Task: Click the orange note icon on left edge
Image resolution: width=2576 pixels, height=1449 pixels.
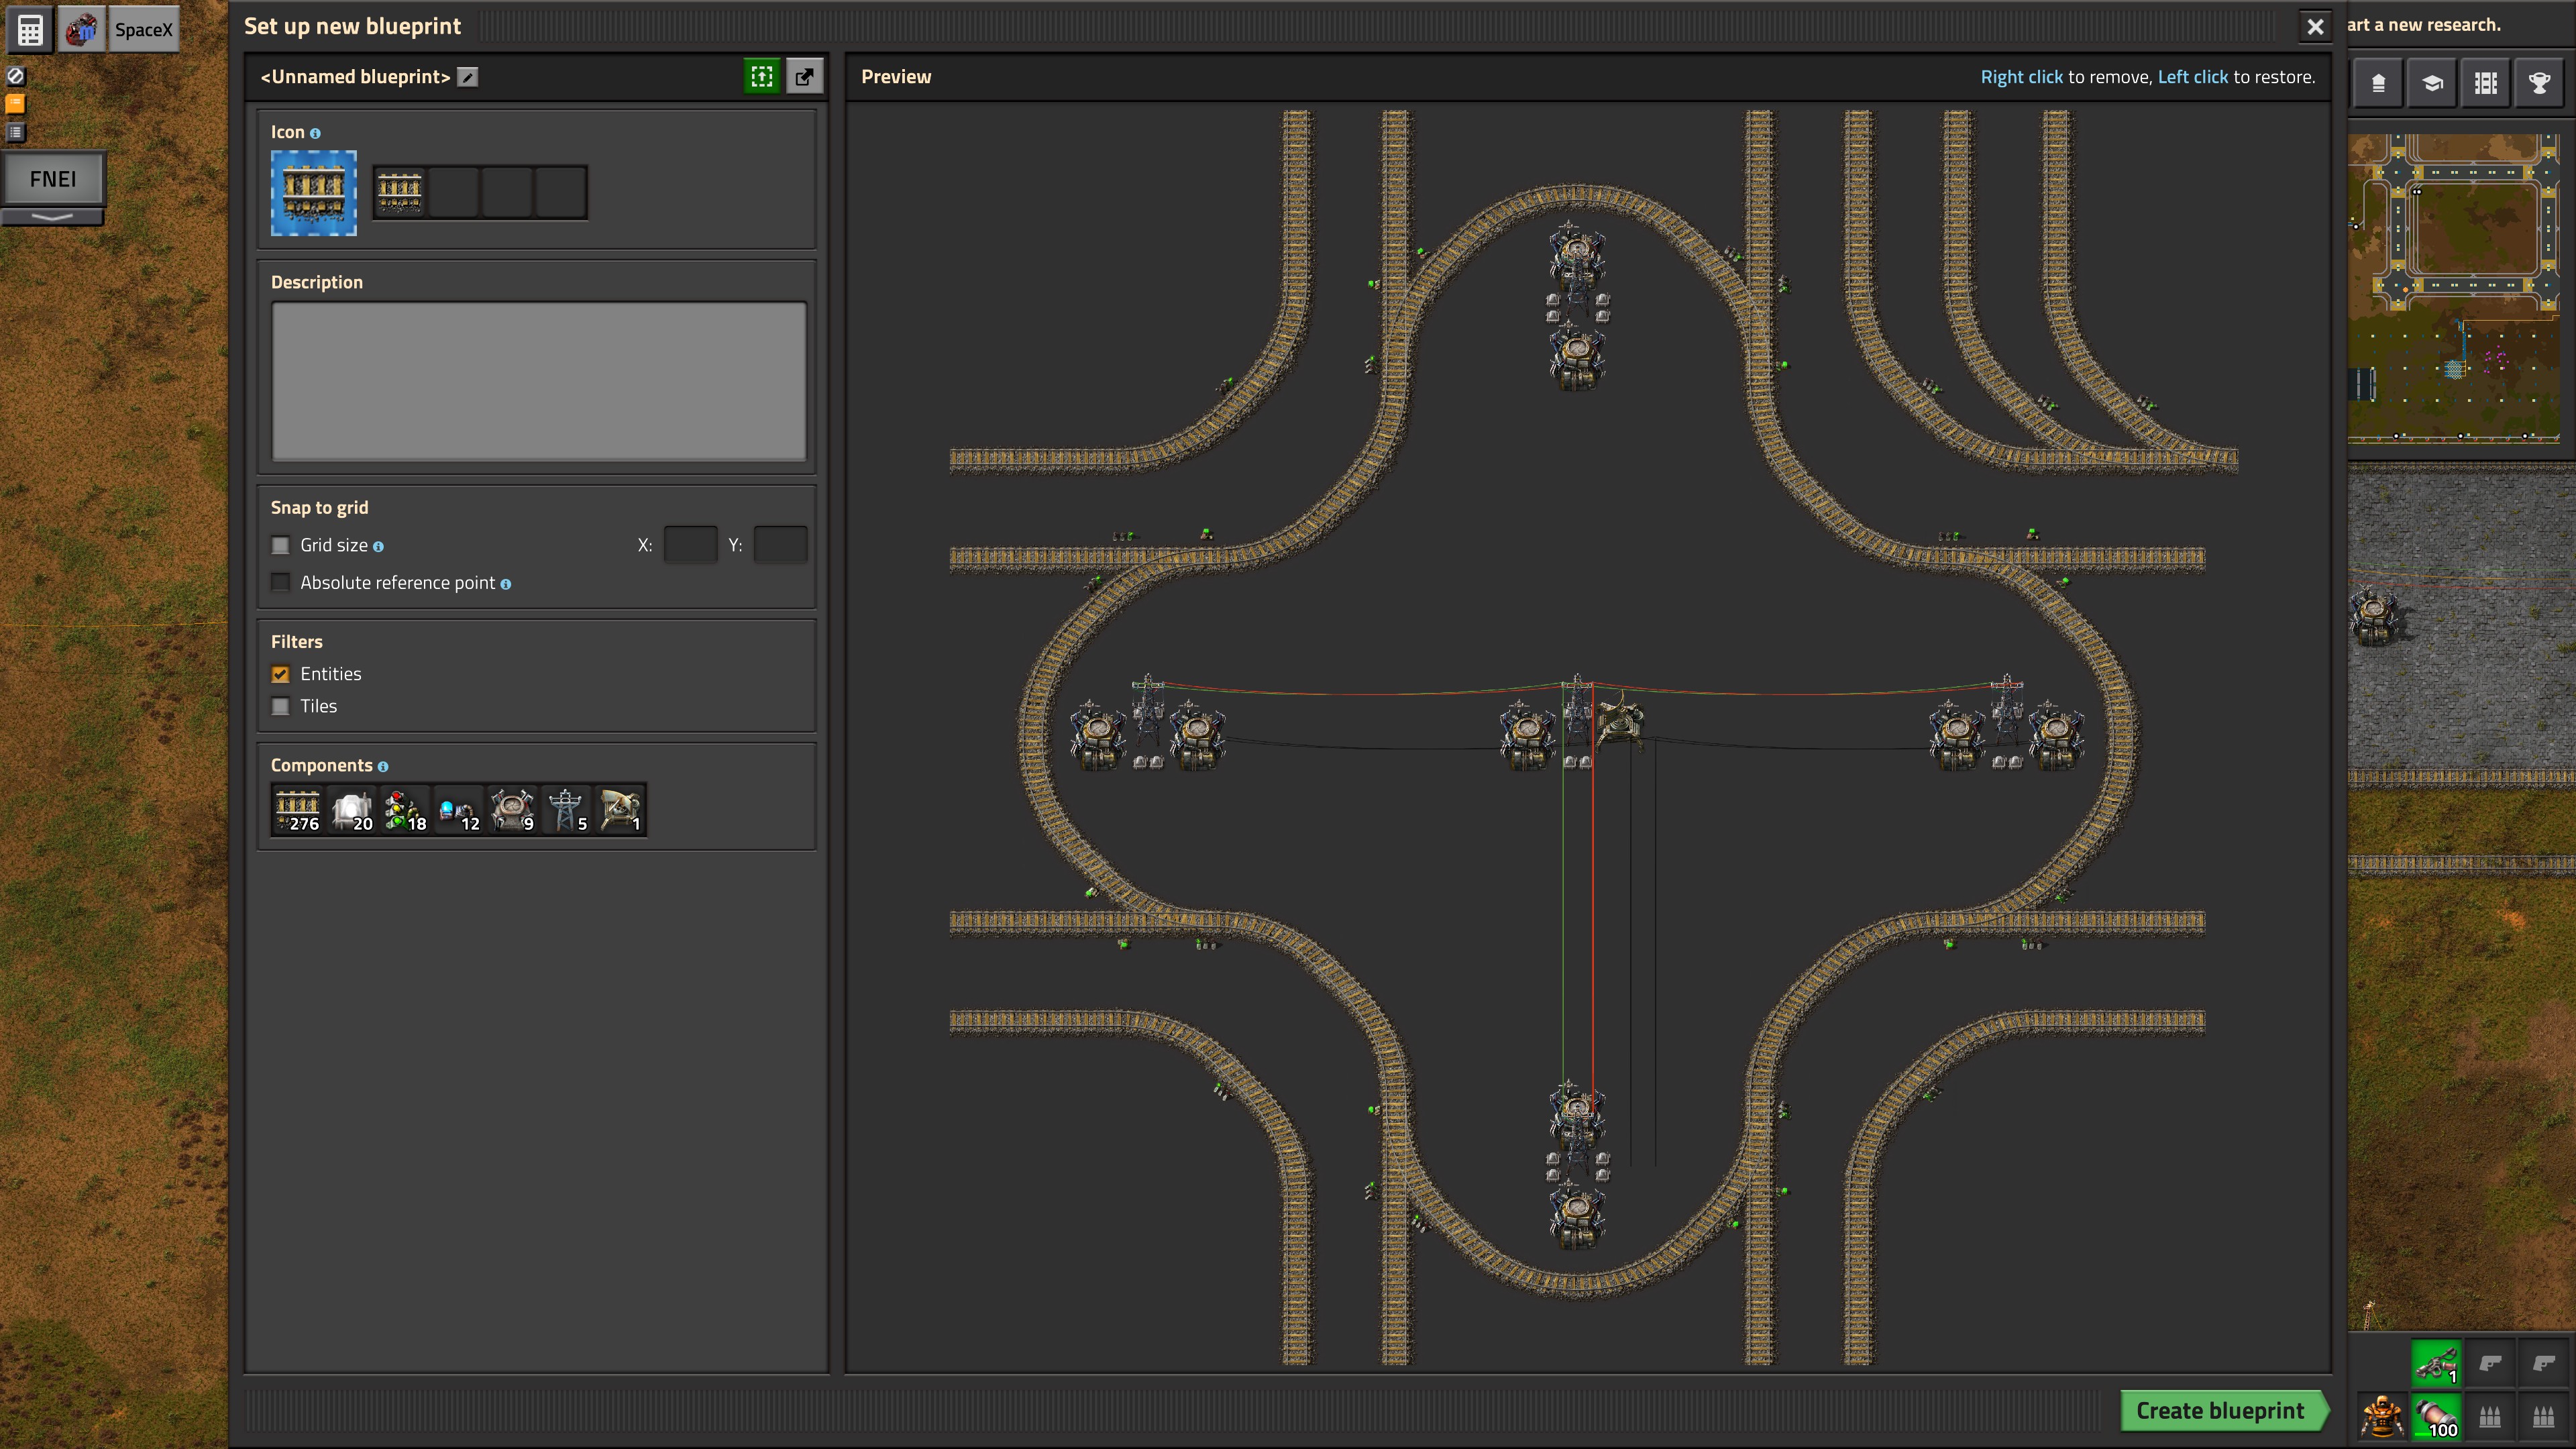Action: pyautogui.click(x=16, y=103)
